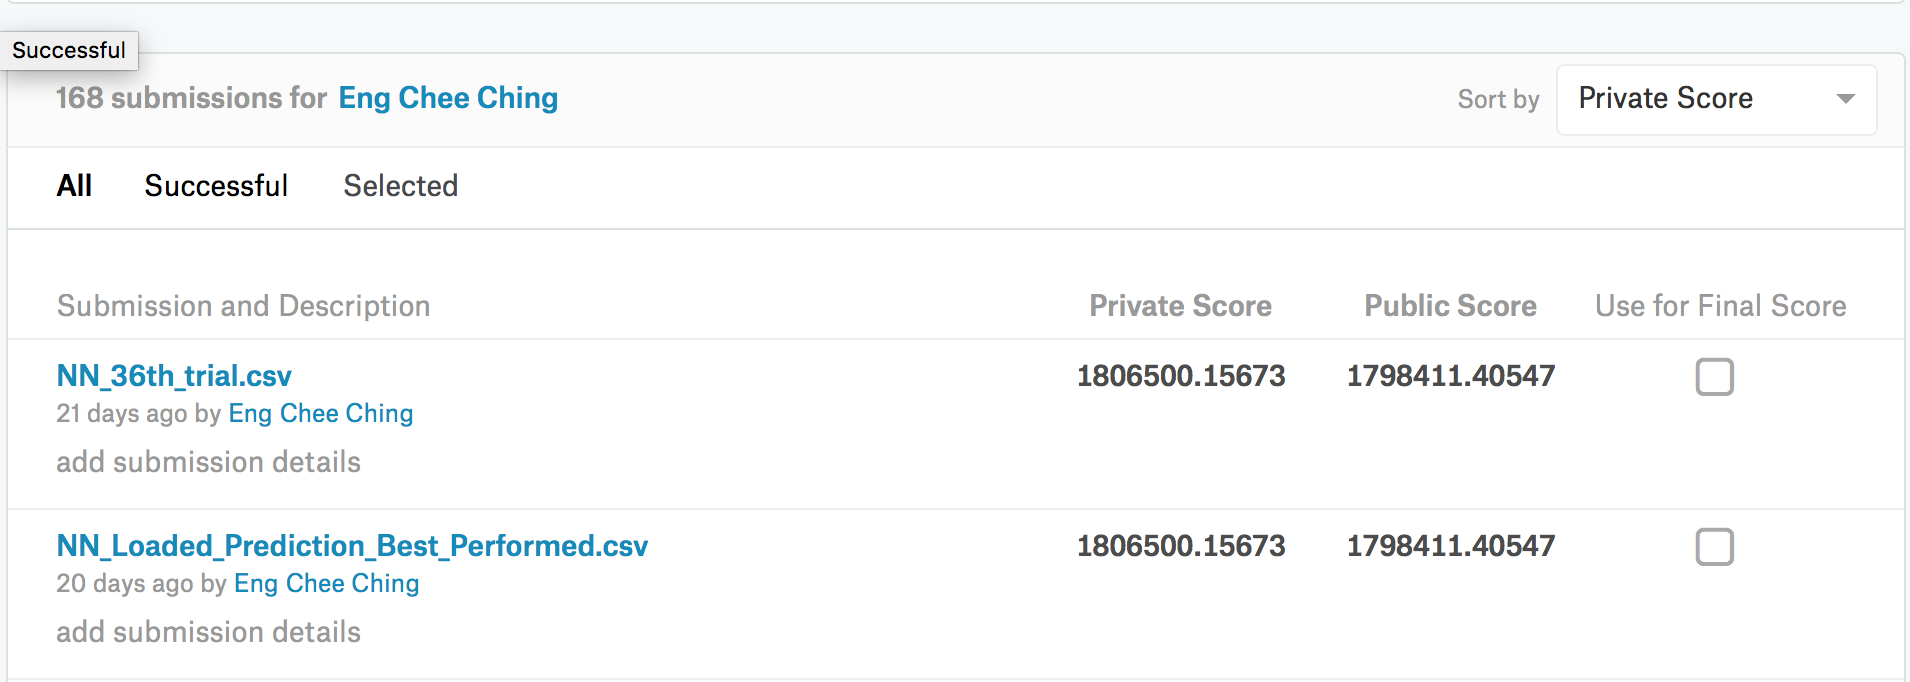The image size is (1910, 682).
Task: Add details for the second submission
Action: coord(208,632)
